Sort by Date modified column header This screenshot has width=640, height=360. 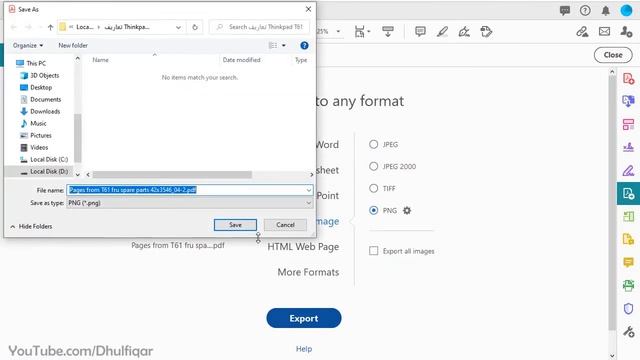pyautogui.click(x=241, y=60)
